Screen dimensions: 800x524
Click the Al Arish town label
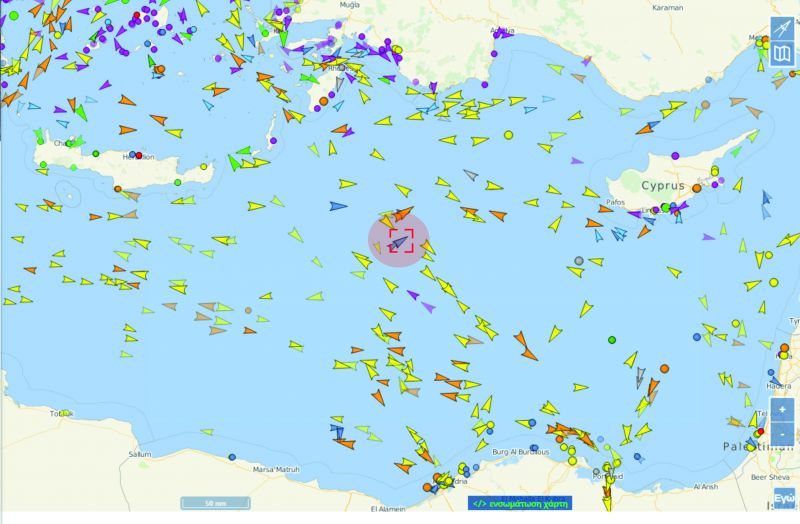click(x=704, y=487)
